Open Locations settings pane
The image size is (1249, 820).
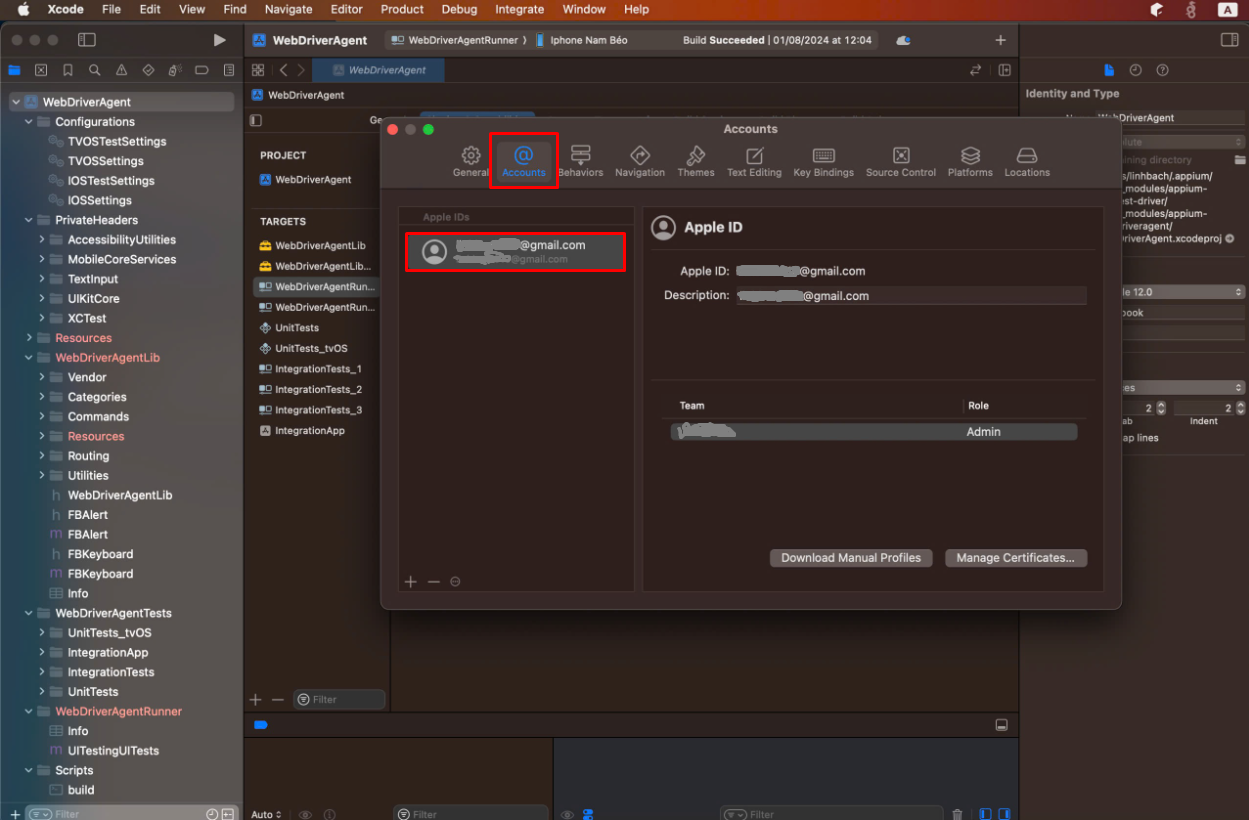[x=1027, y=160]
